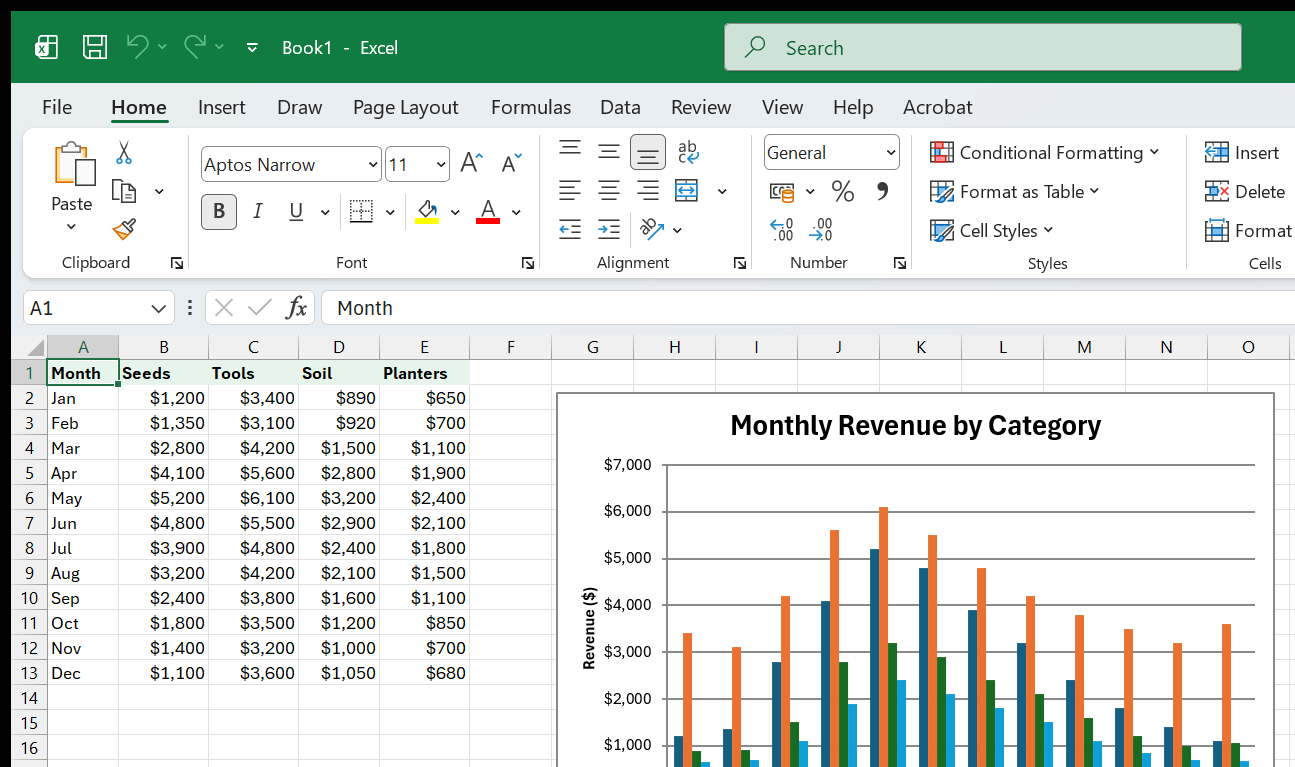Expand Paste options arrow

pos(72,227)
